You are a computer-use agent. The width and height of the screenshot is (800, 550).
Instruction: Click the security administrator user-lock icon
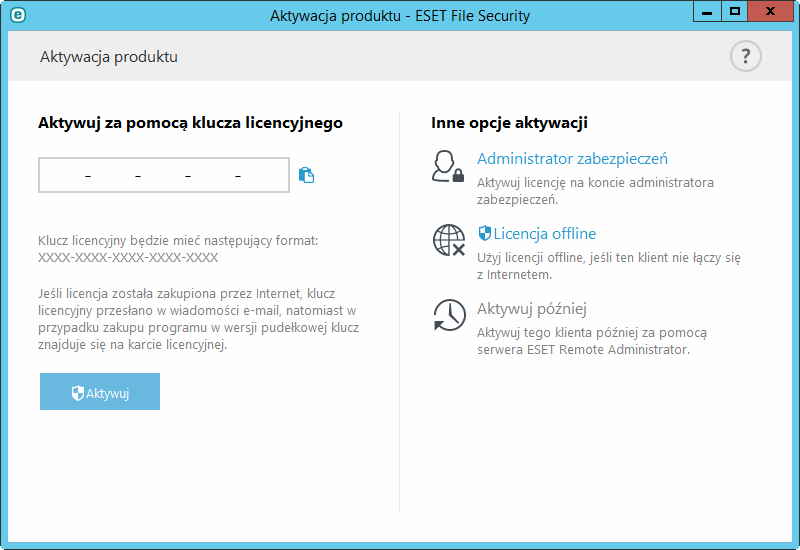(x=448, y=166)
